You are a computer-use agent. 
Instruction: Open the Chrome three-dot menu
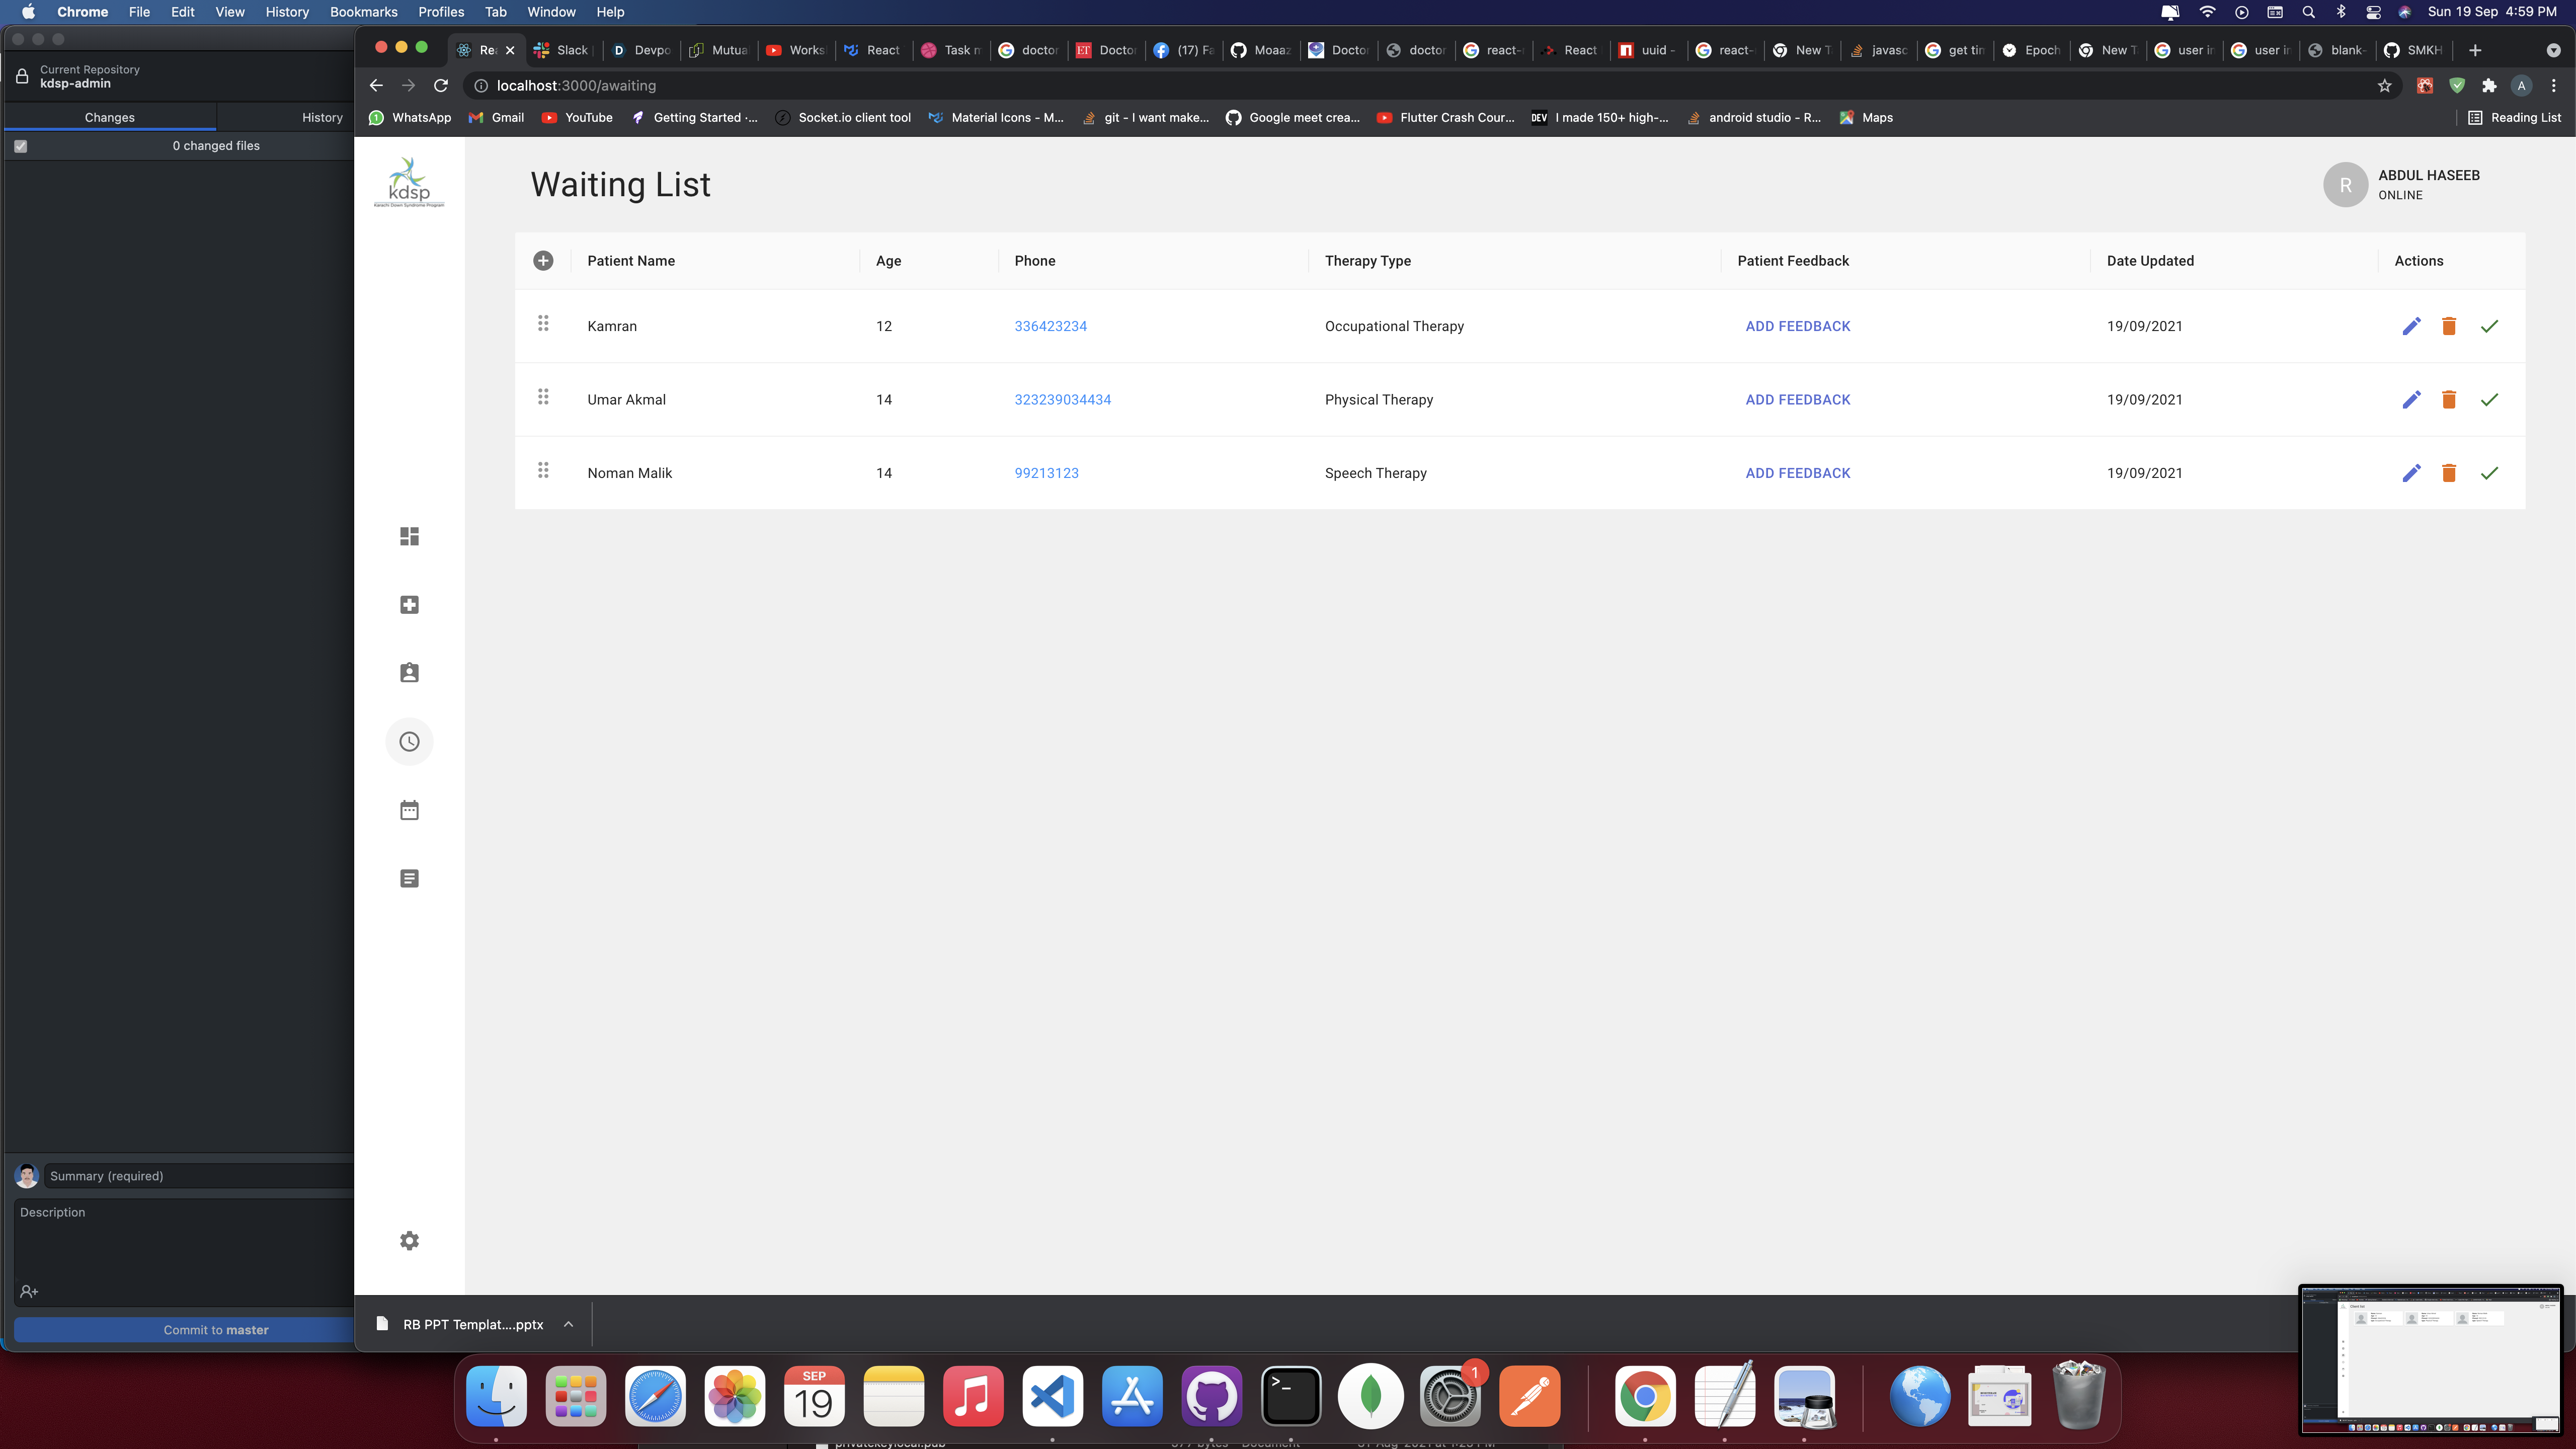(x=2553, y=86)
